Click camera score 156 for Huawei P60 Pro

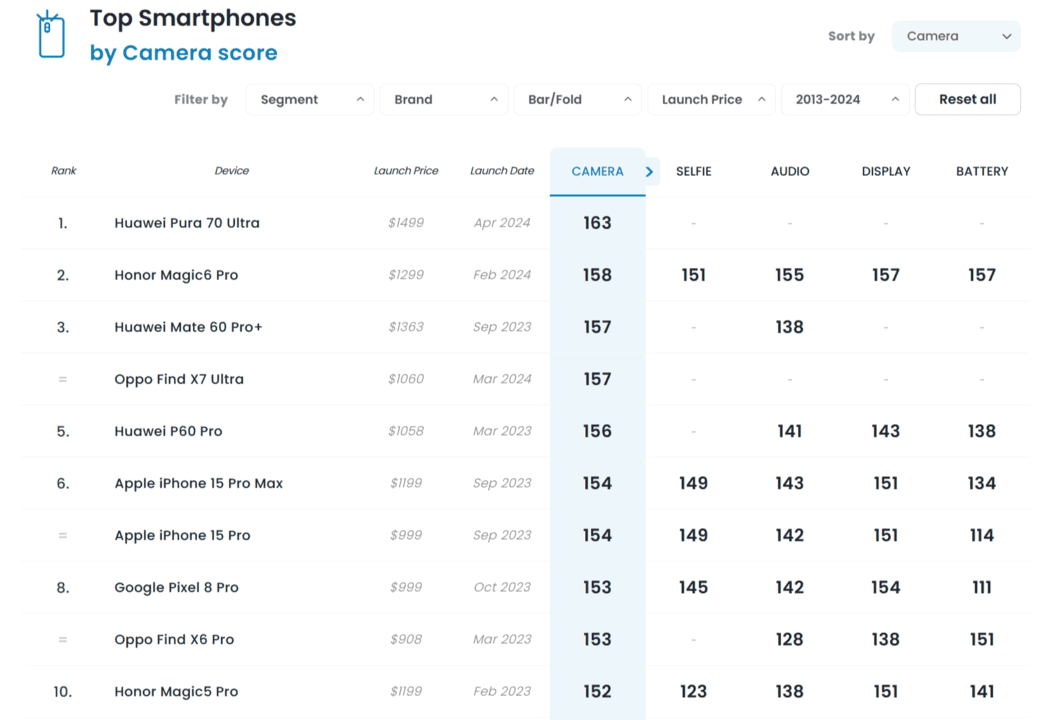(x=597, y=431)
